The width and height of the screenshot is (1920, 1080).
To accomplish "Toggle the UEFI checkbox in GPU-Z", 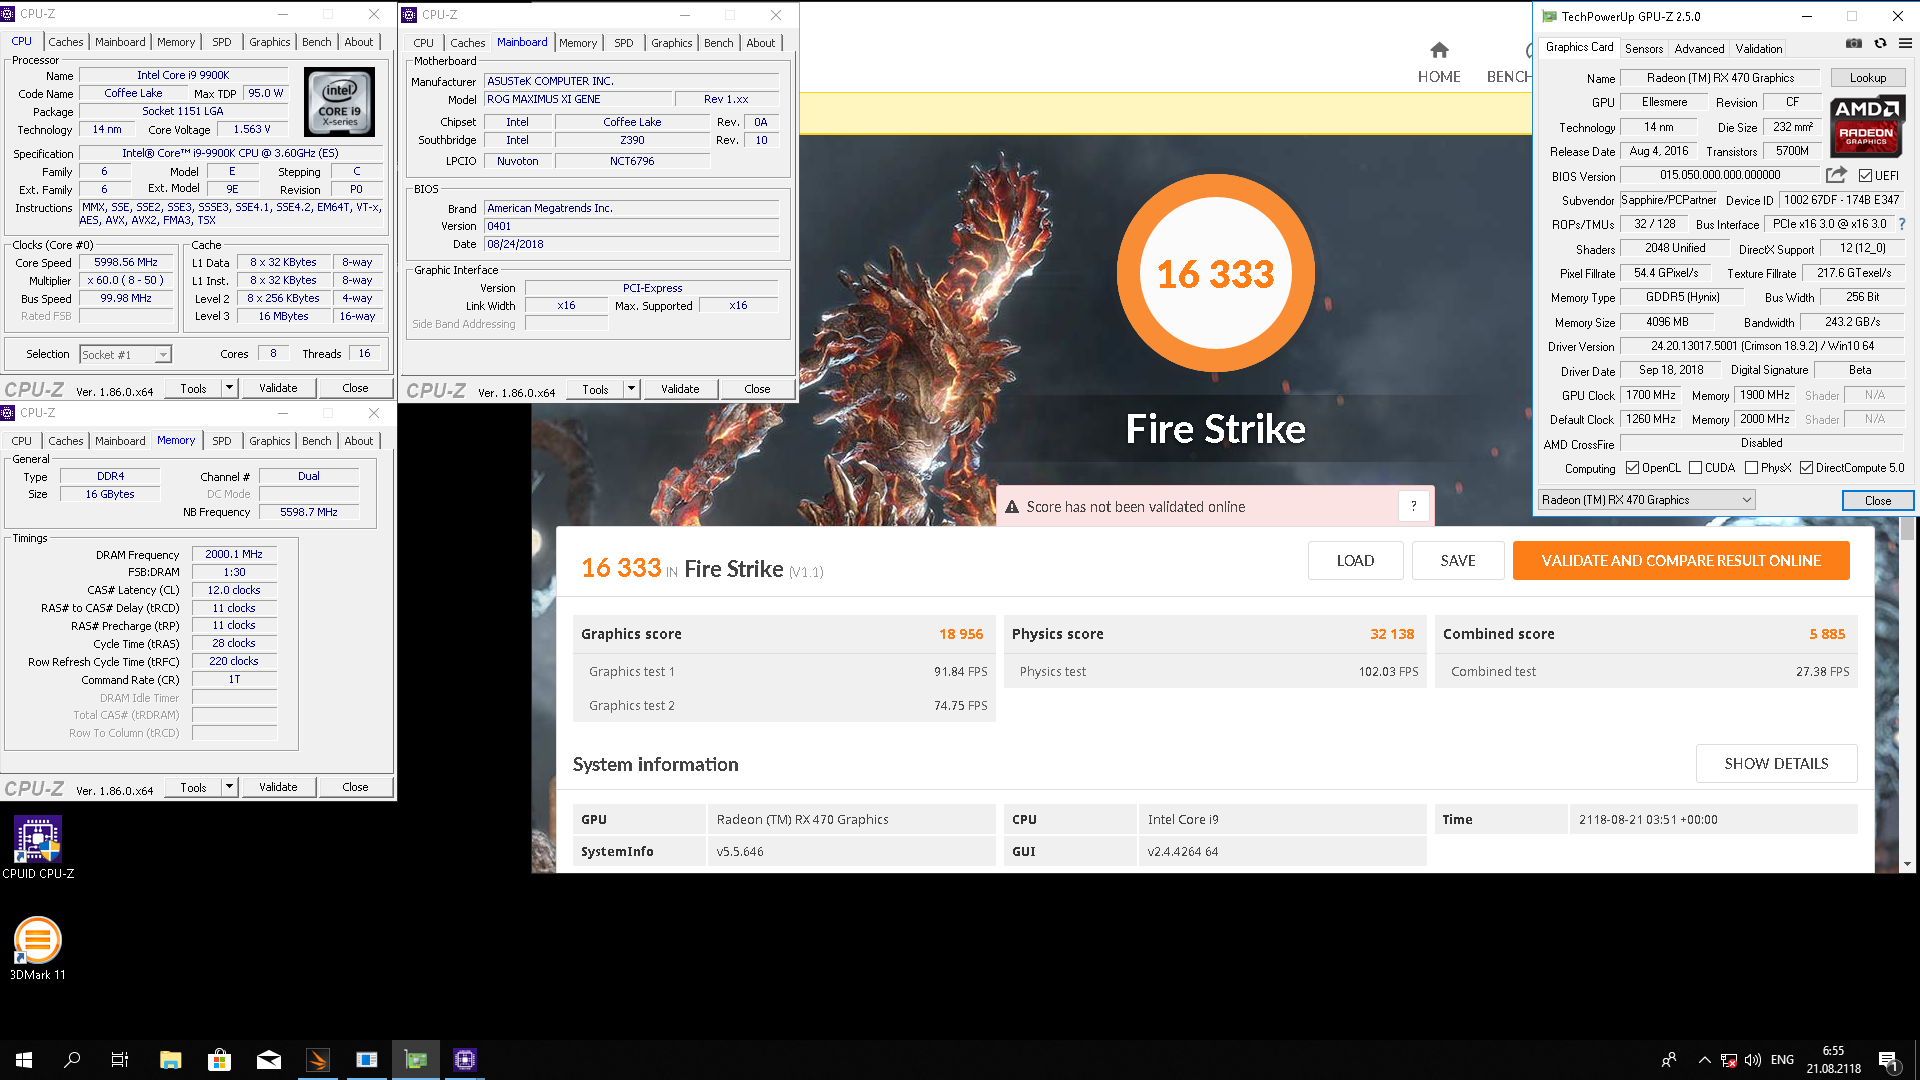I will point(1866,176).
